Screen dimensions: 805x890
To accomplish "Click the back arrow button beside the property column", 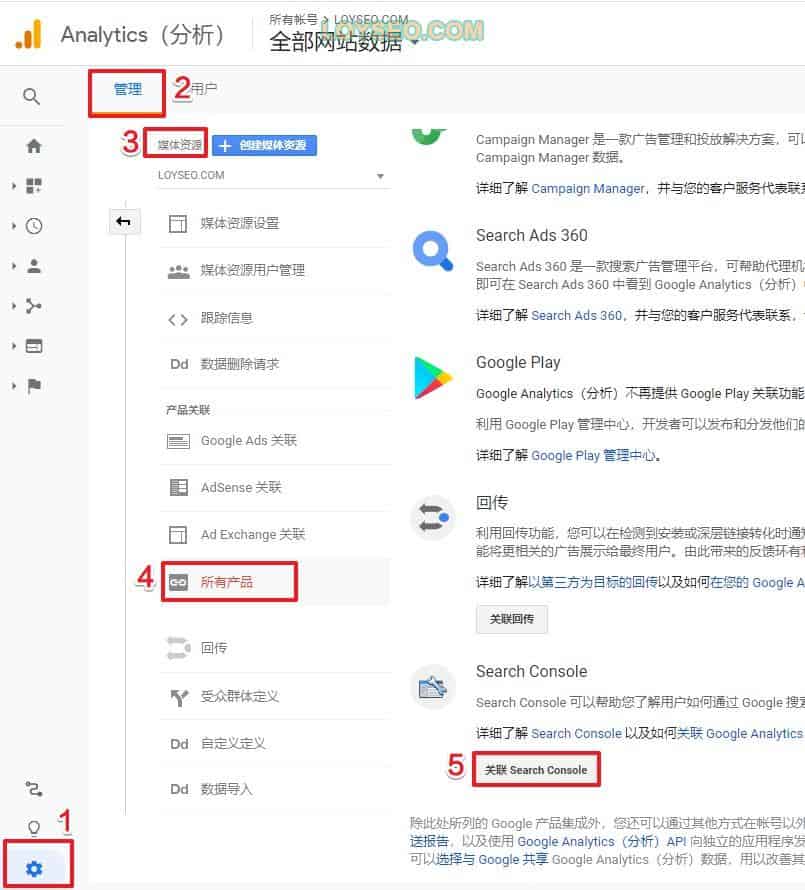I will [123, 221].
